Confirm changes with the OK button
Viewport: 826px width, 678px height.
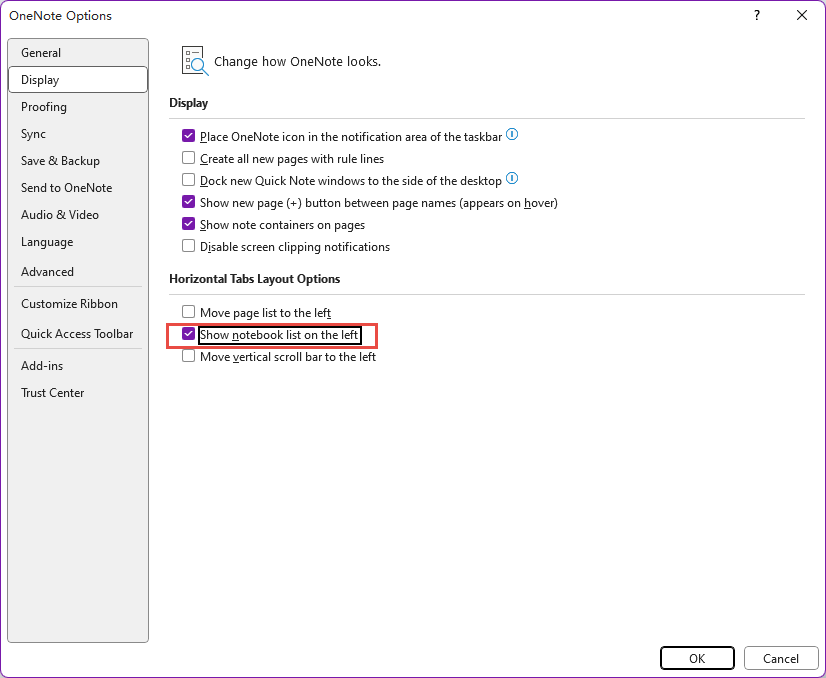[697, 658]
